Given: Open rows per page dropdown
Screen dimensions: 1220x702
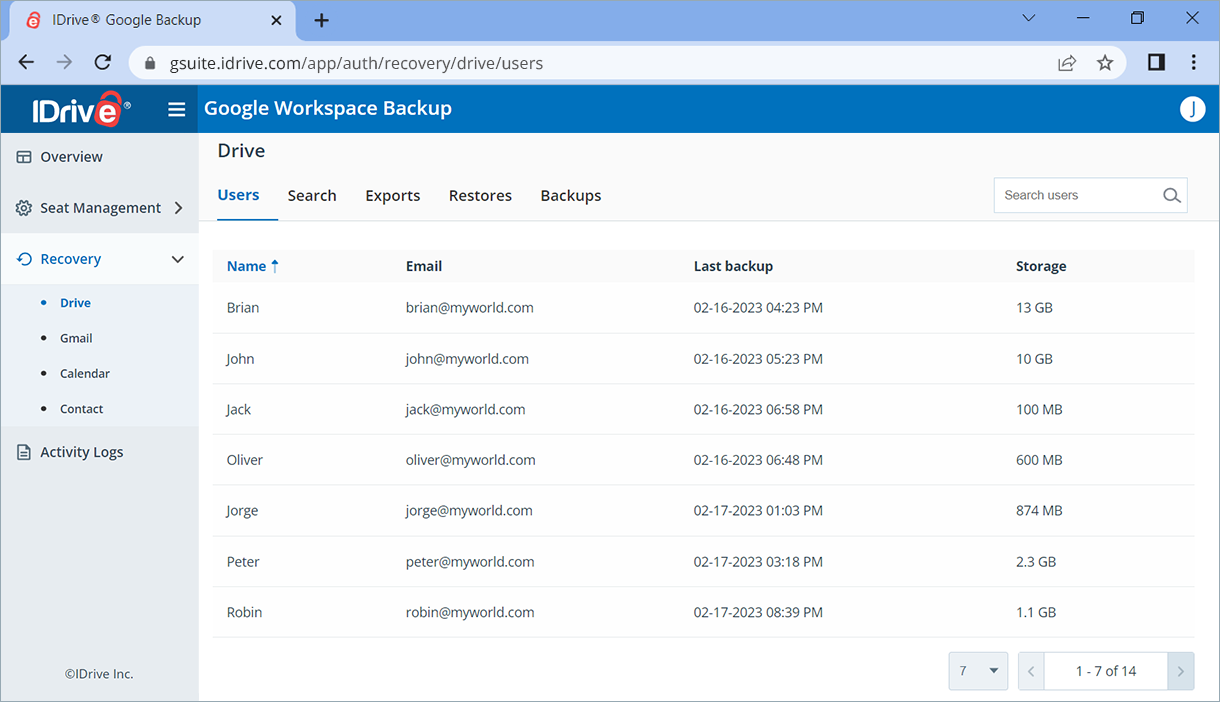Looking at the screenshot, I should pos(978,671).
